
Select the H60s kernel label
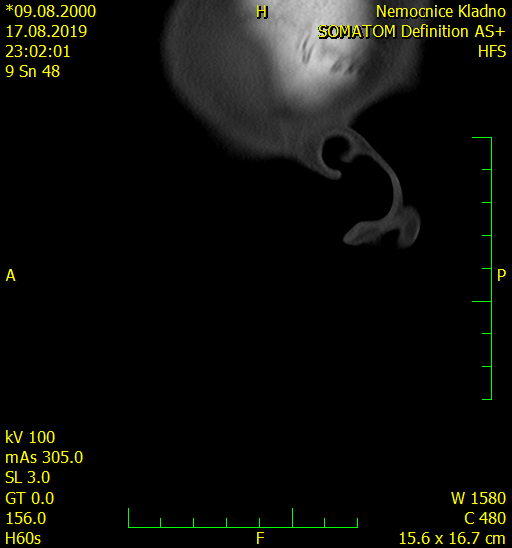click(x=23, y=538)
